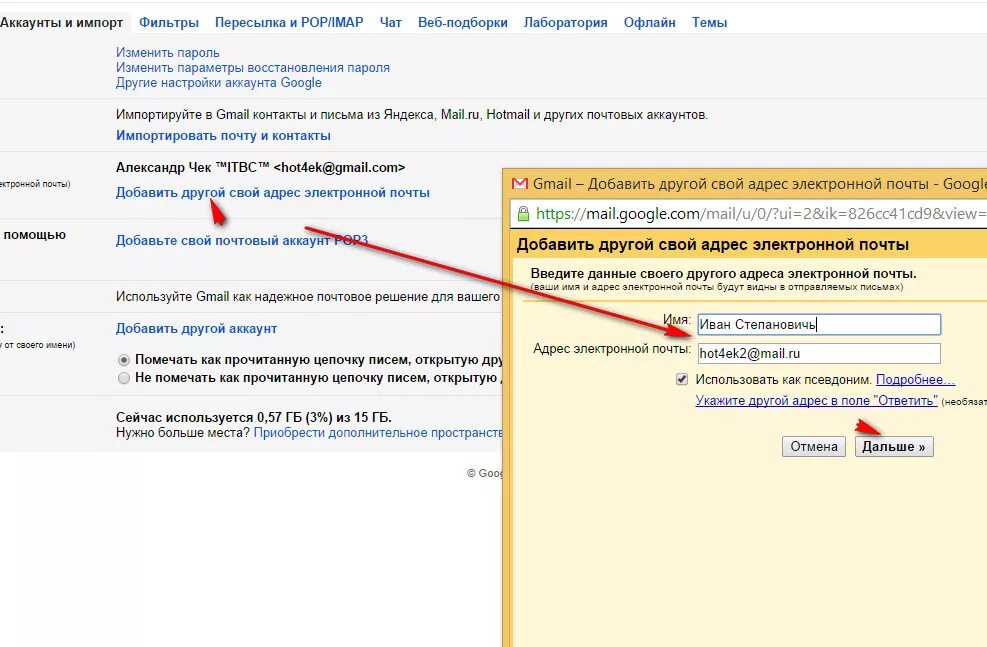
Task: Click the storage text Сейчас используется 0,57 ГБ
Action: [x=254, y=417]
